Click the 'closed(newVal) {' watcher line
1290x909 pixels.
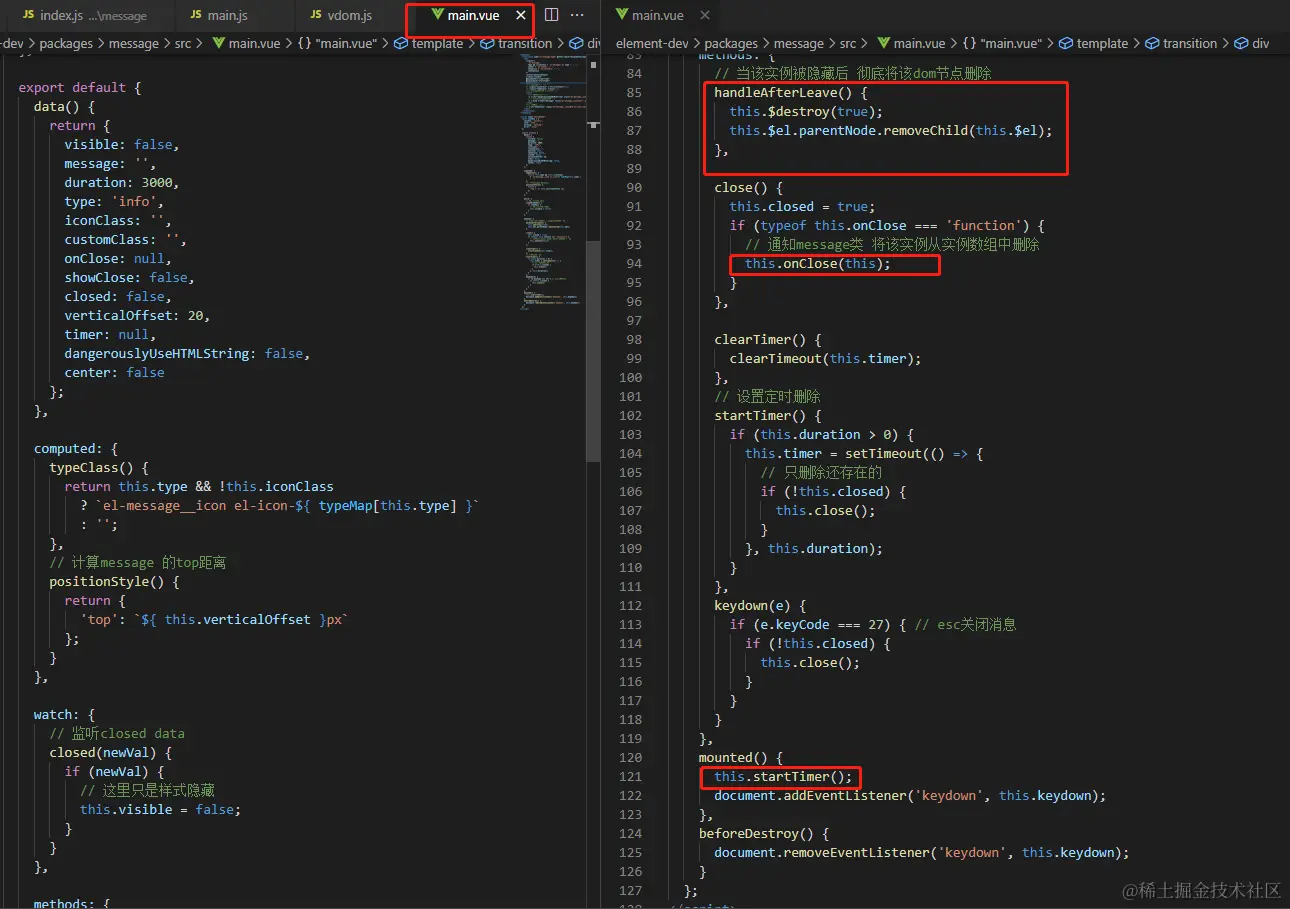111,753
